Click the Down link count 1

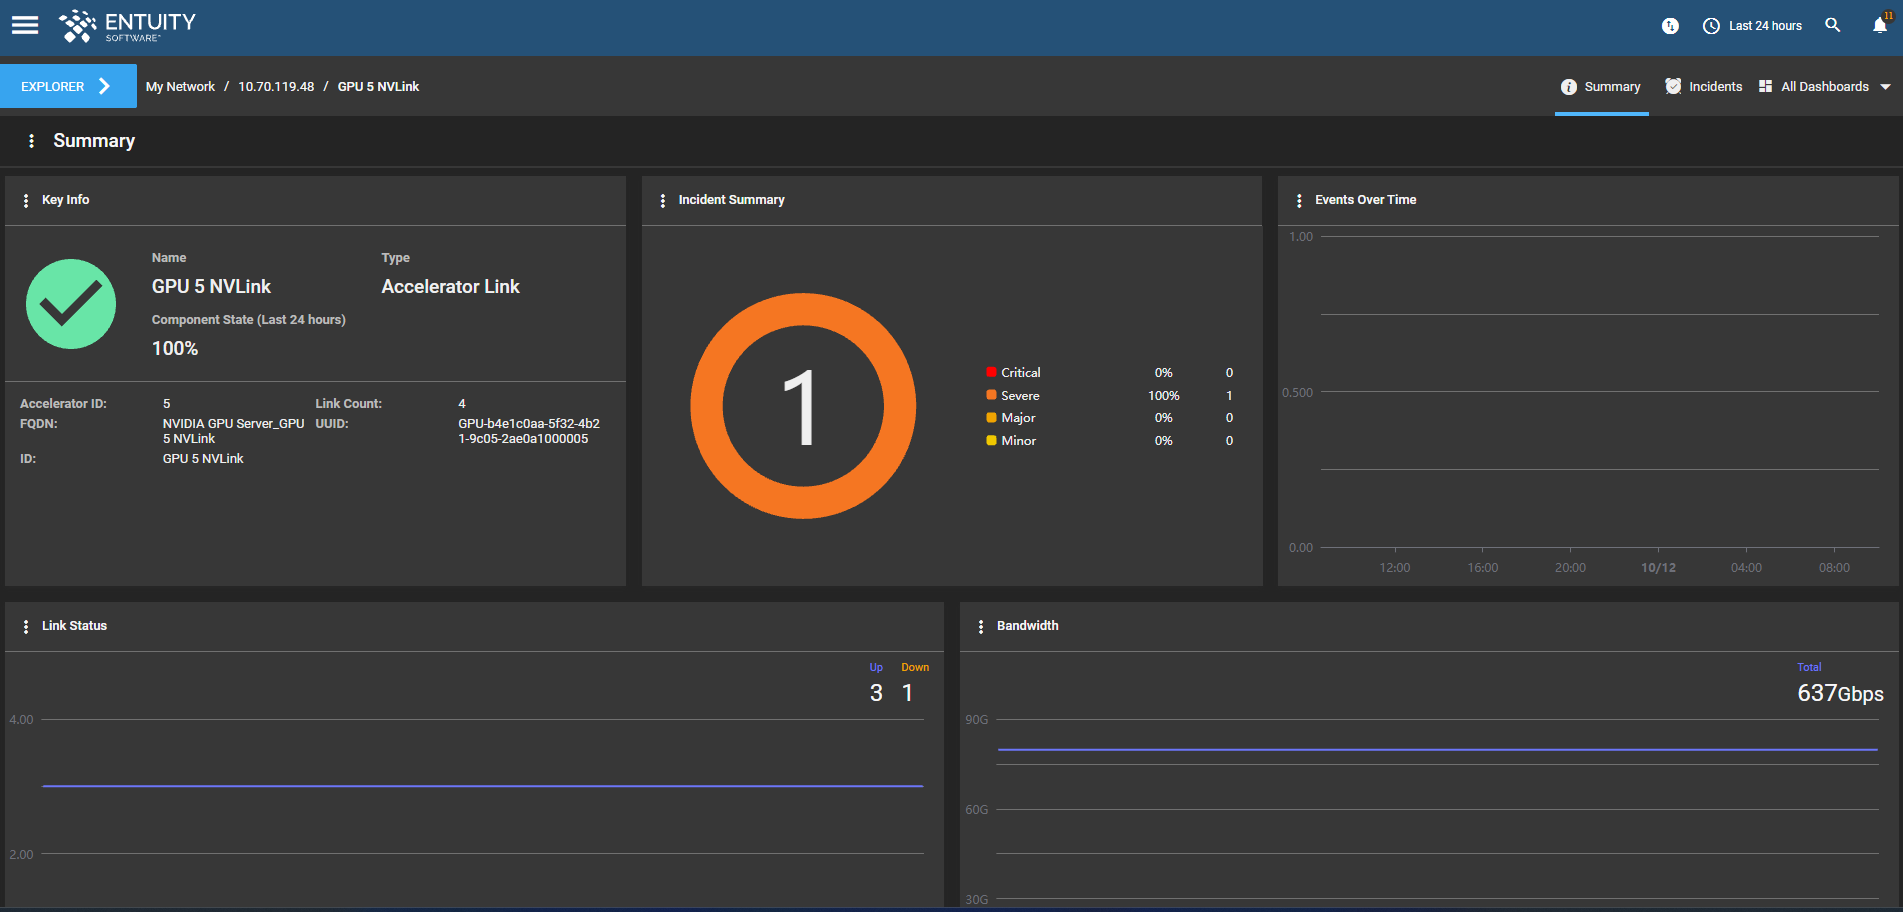click(x=908, y=693)
